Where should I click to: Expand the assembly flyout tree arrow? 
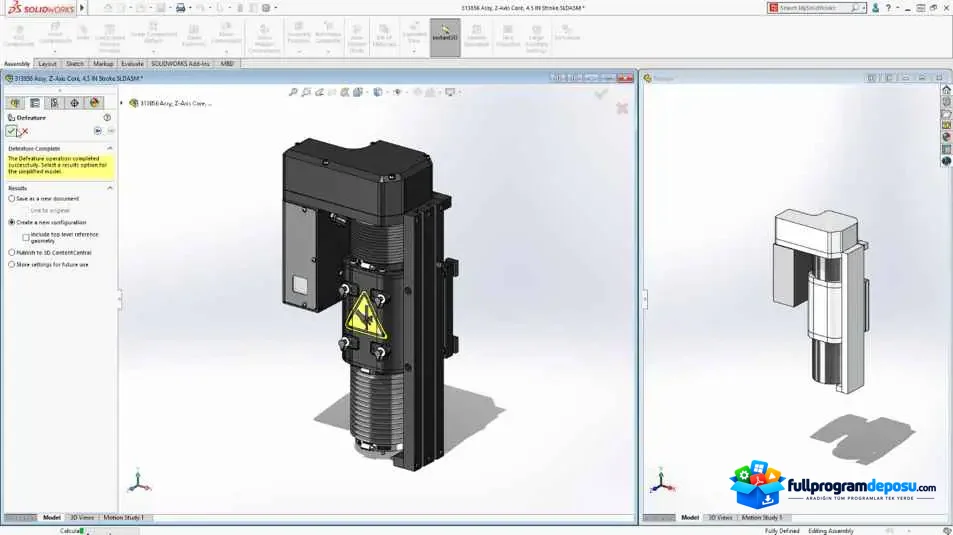[122, 103]
